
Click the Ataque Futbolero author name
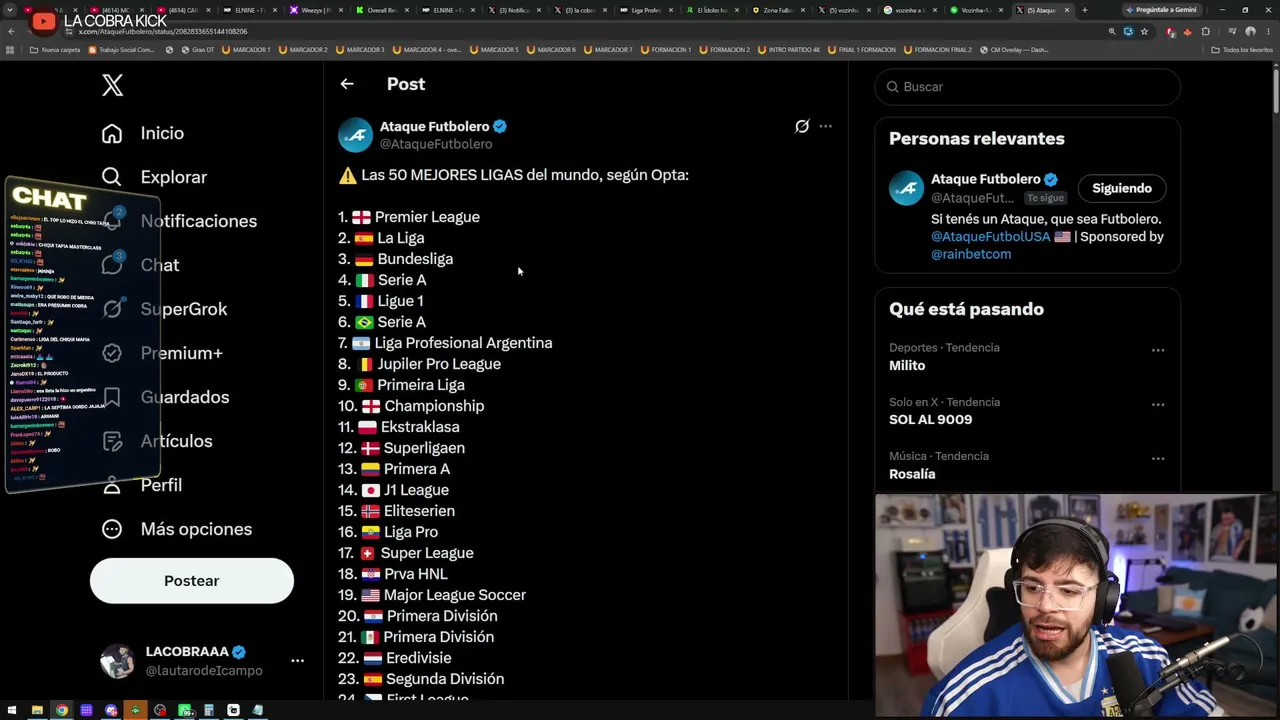coord(435,126)
